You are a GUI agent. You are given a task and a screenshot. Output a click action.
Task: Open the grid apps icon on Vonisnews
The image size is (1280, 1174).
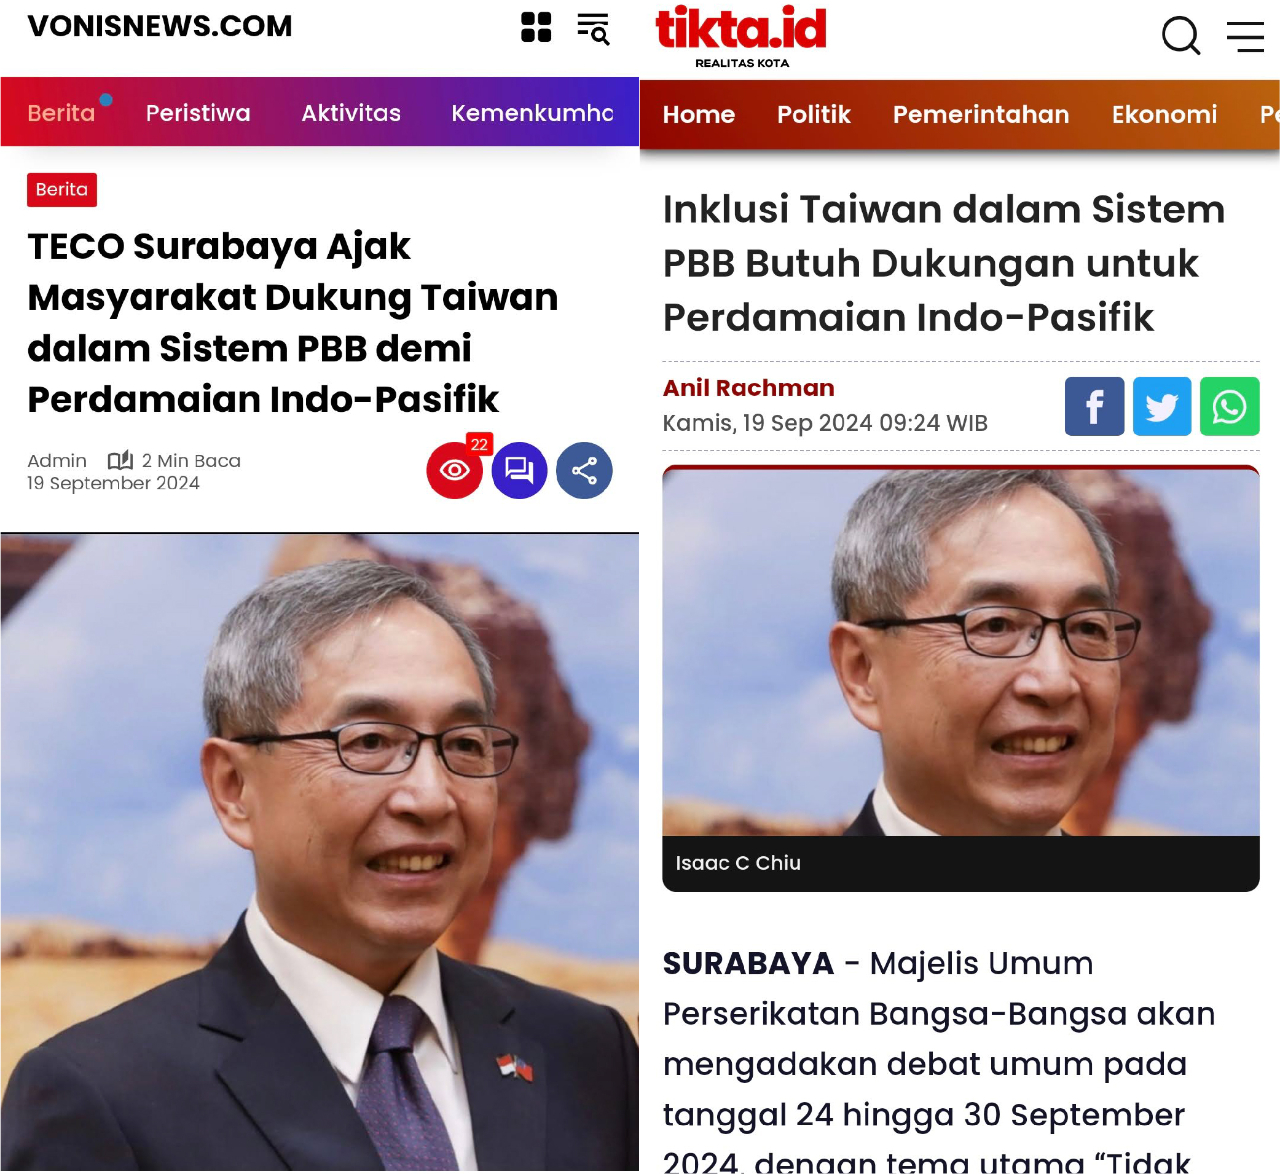[x=536, y=27]
